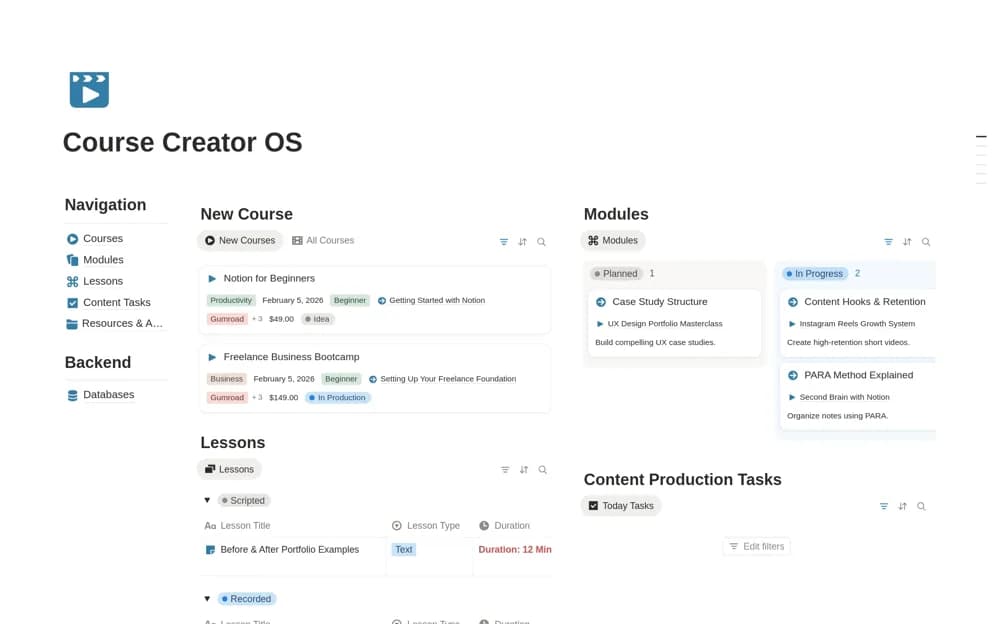Open Databases under Backend
The width and height of the screenshot is (1000, 624).
point(108,395)
